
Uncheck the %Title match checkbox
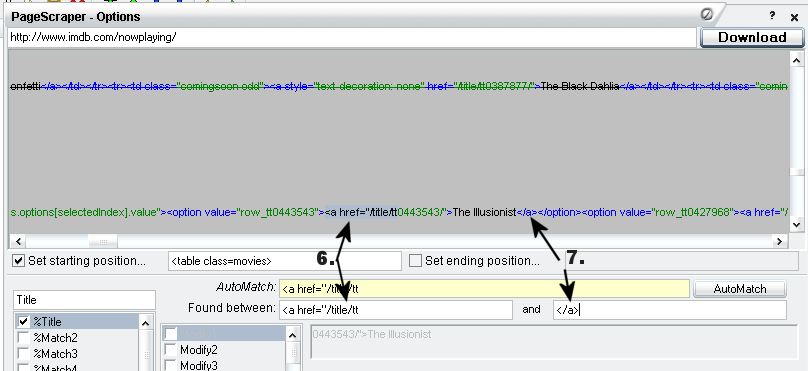pyautogui.click(x=23, y=322)
